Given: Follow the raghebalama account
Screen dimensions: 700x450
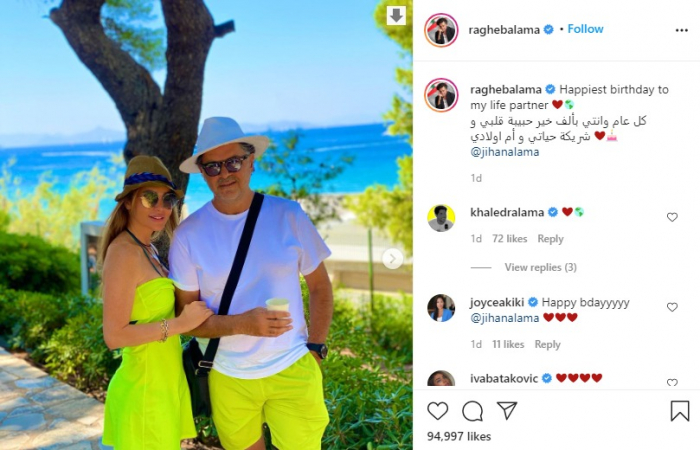Looking at the screenshot, I should [585, 29].
